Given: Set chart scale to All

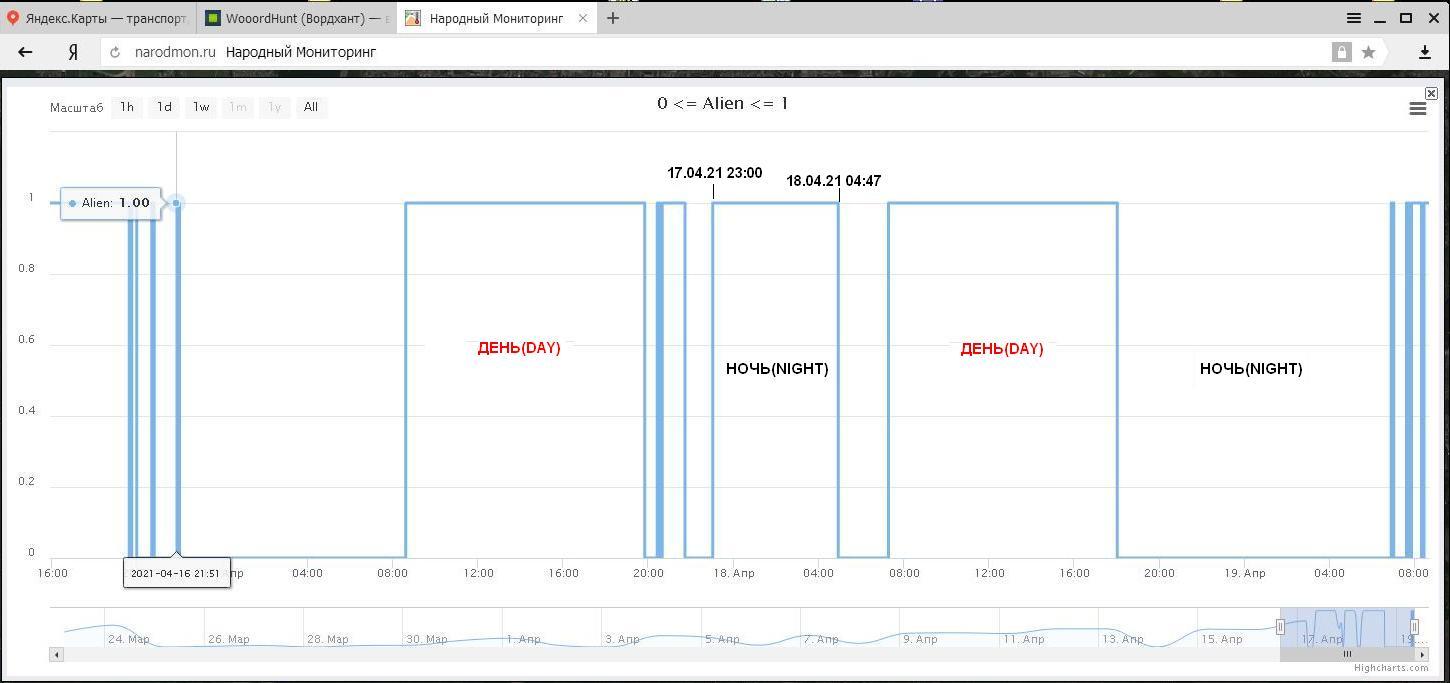Looking at the screenshot, I should click(311, 107).
